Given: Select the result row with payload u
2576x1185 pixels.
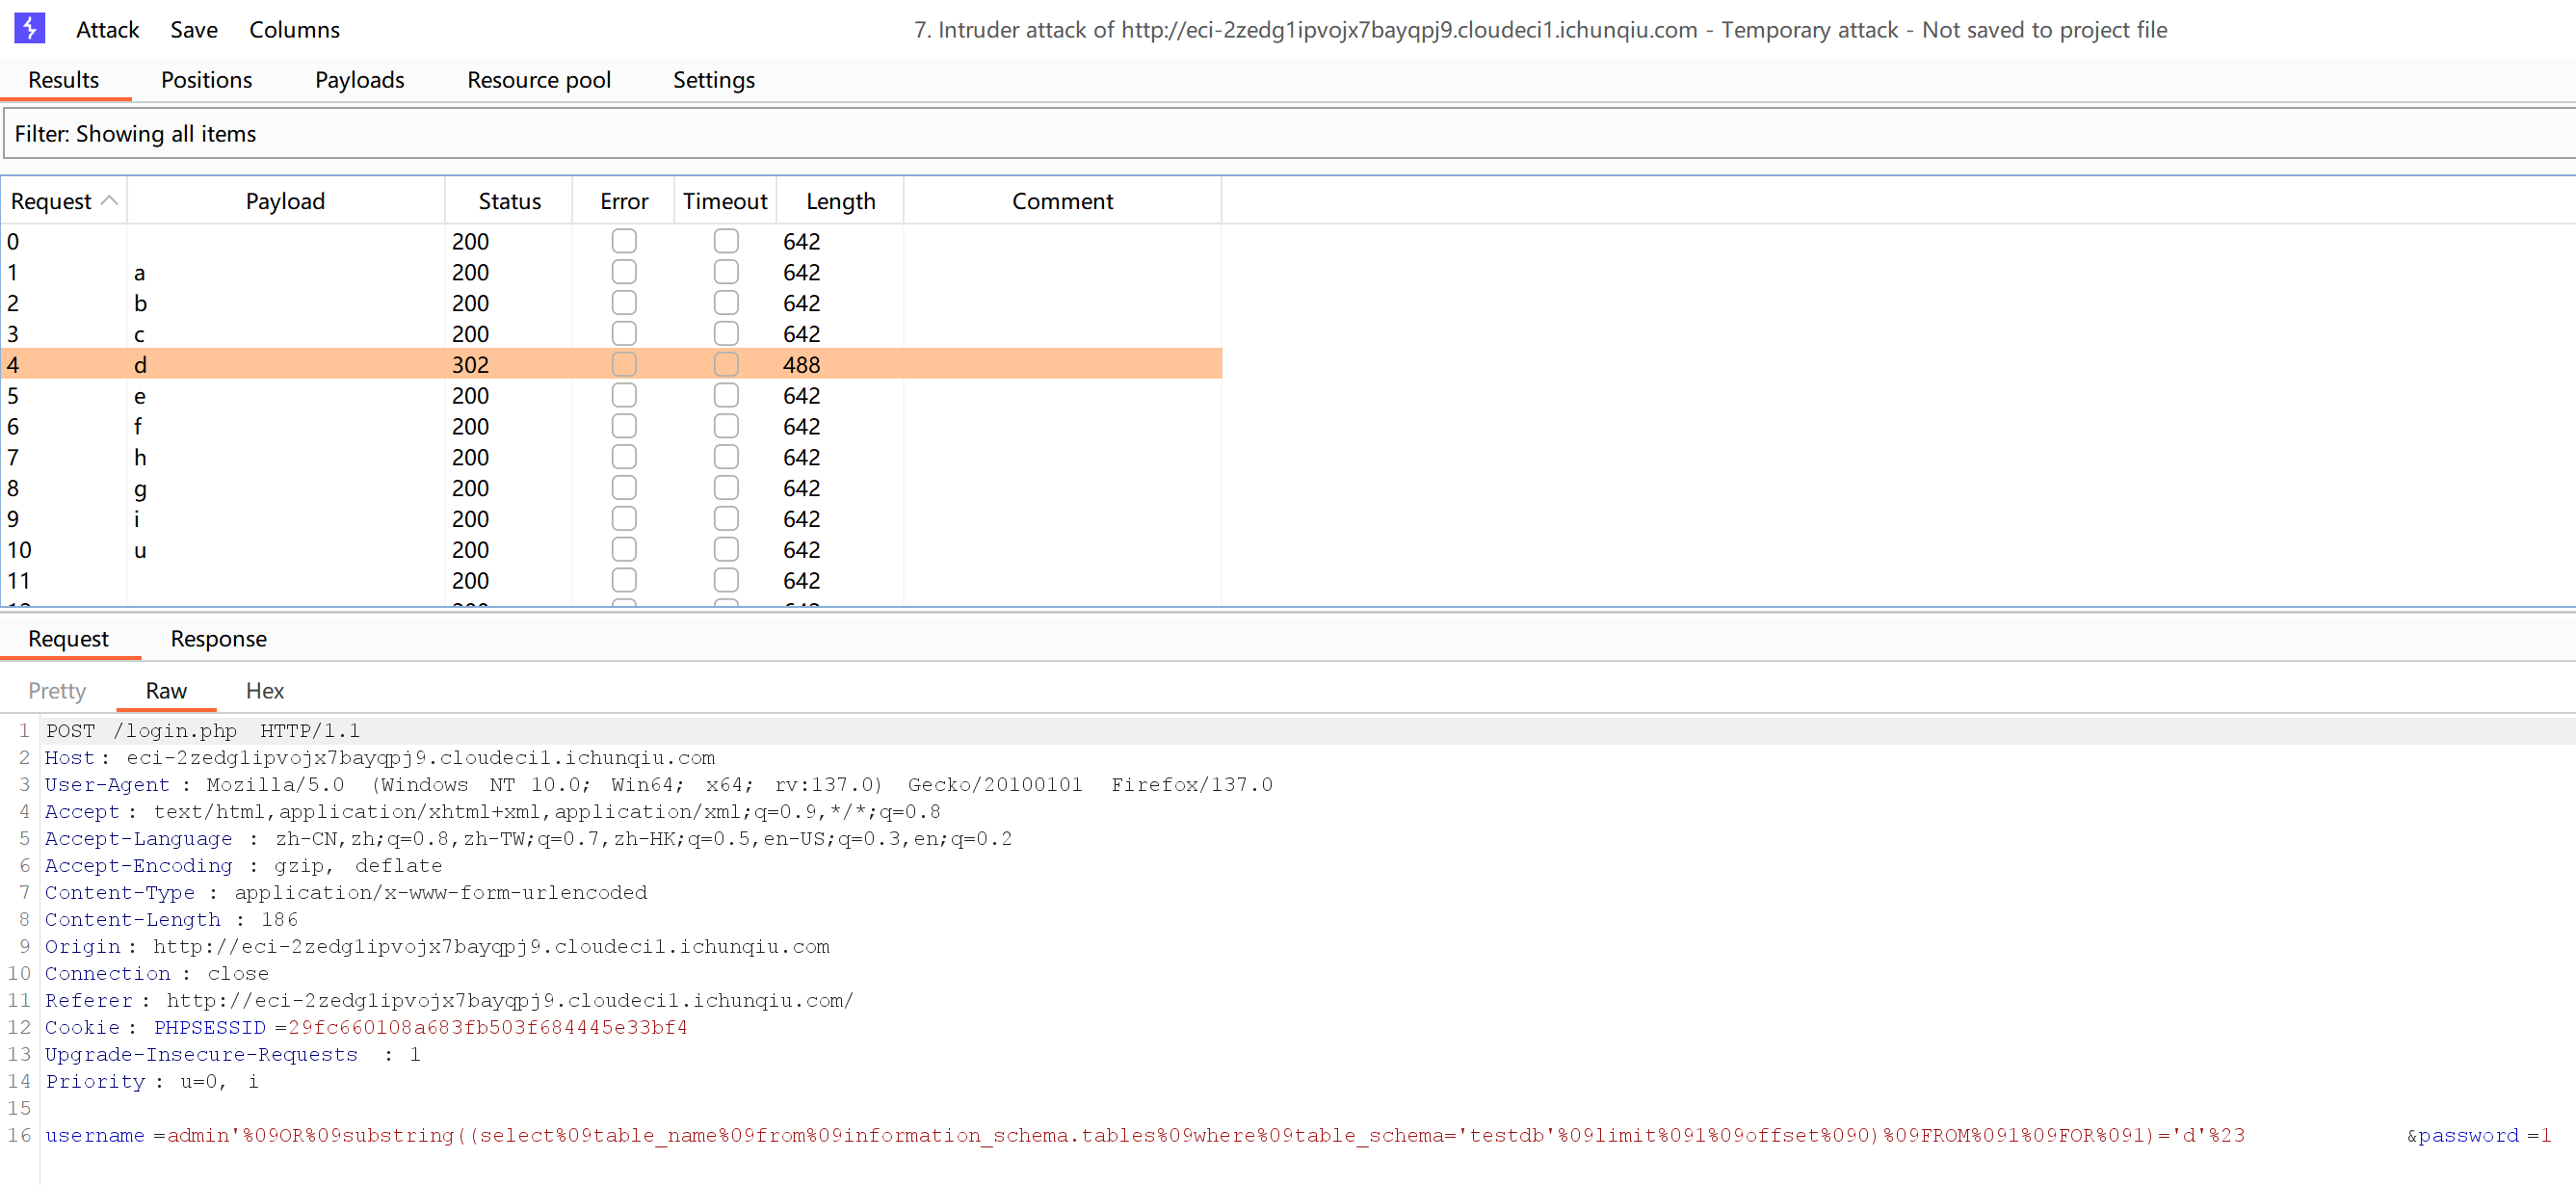Looking at the screenshot, I should pyautogui.click(x=140, y=550).
